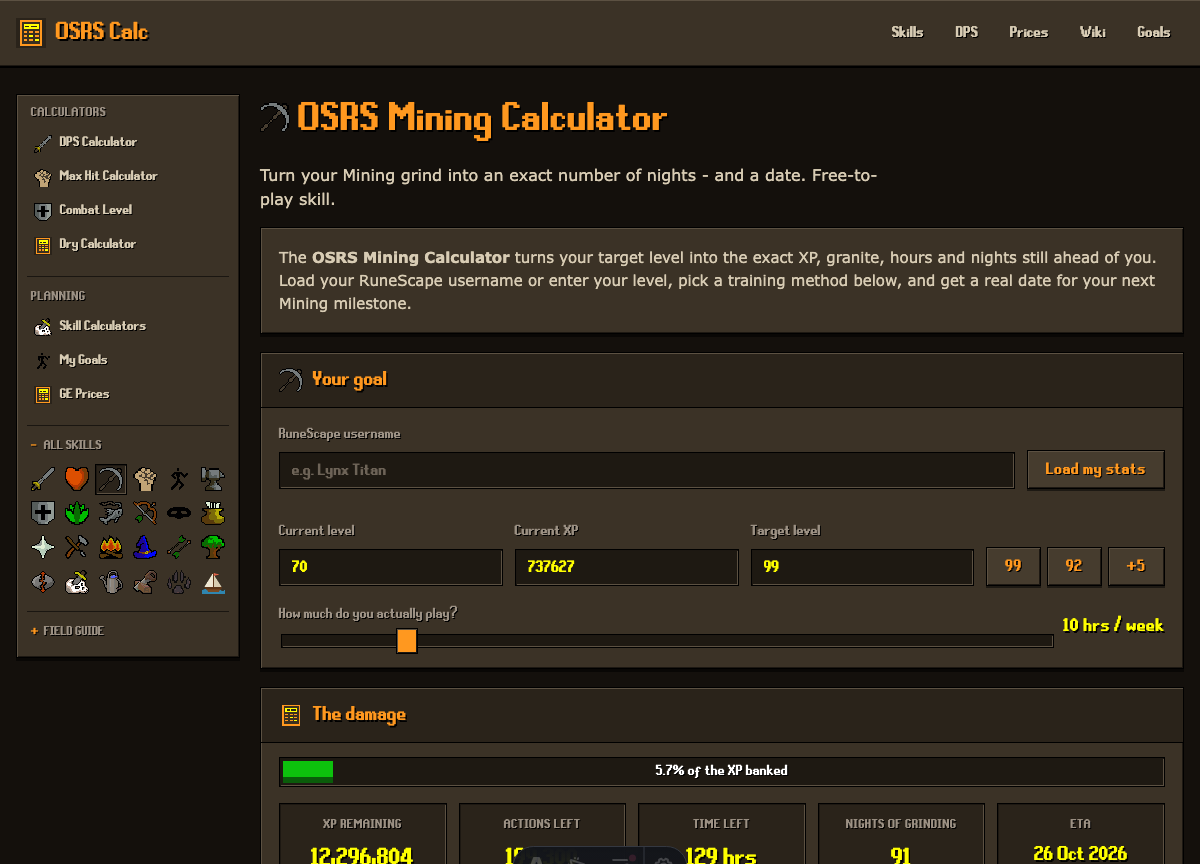Open Skill Calculators in Planning section
This screenshot has height=864, width=1200.
click(x=128, y=326)
